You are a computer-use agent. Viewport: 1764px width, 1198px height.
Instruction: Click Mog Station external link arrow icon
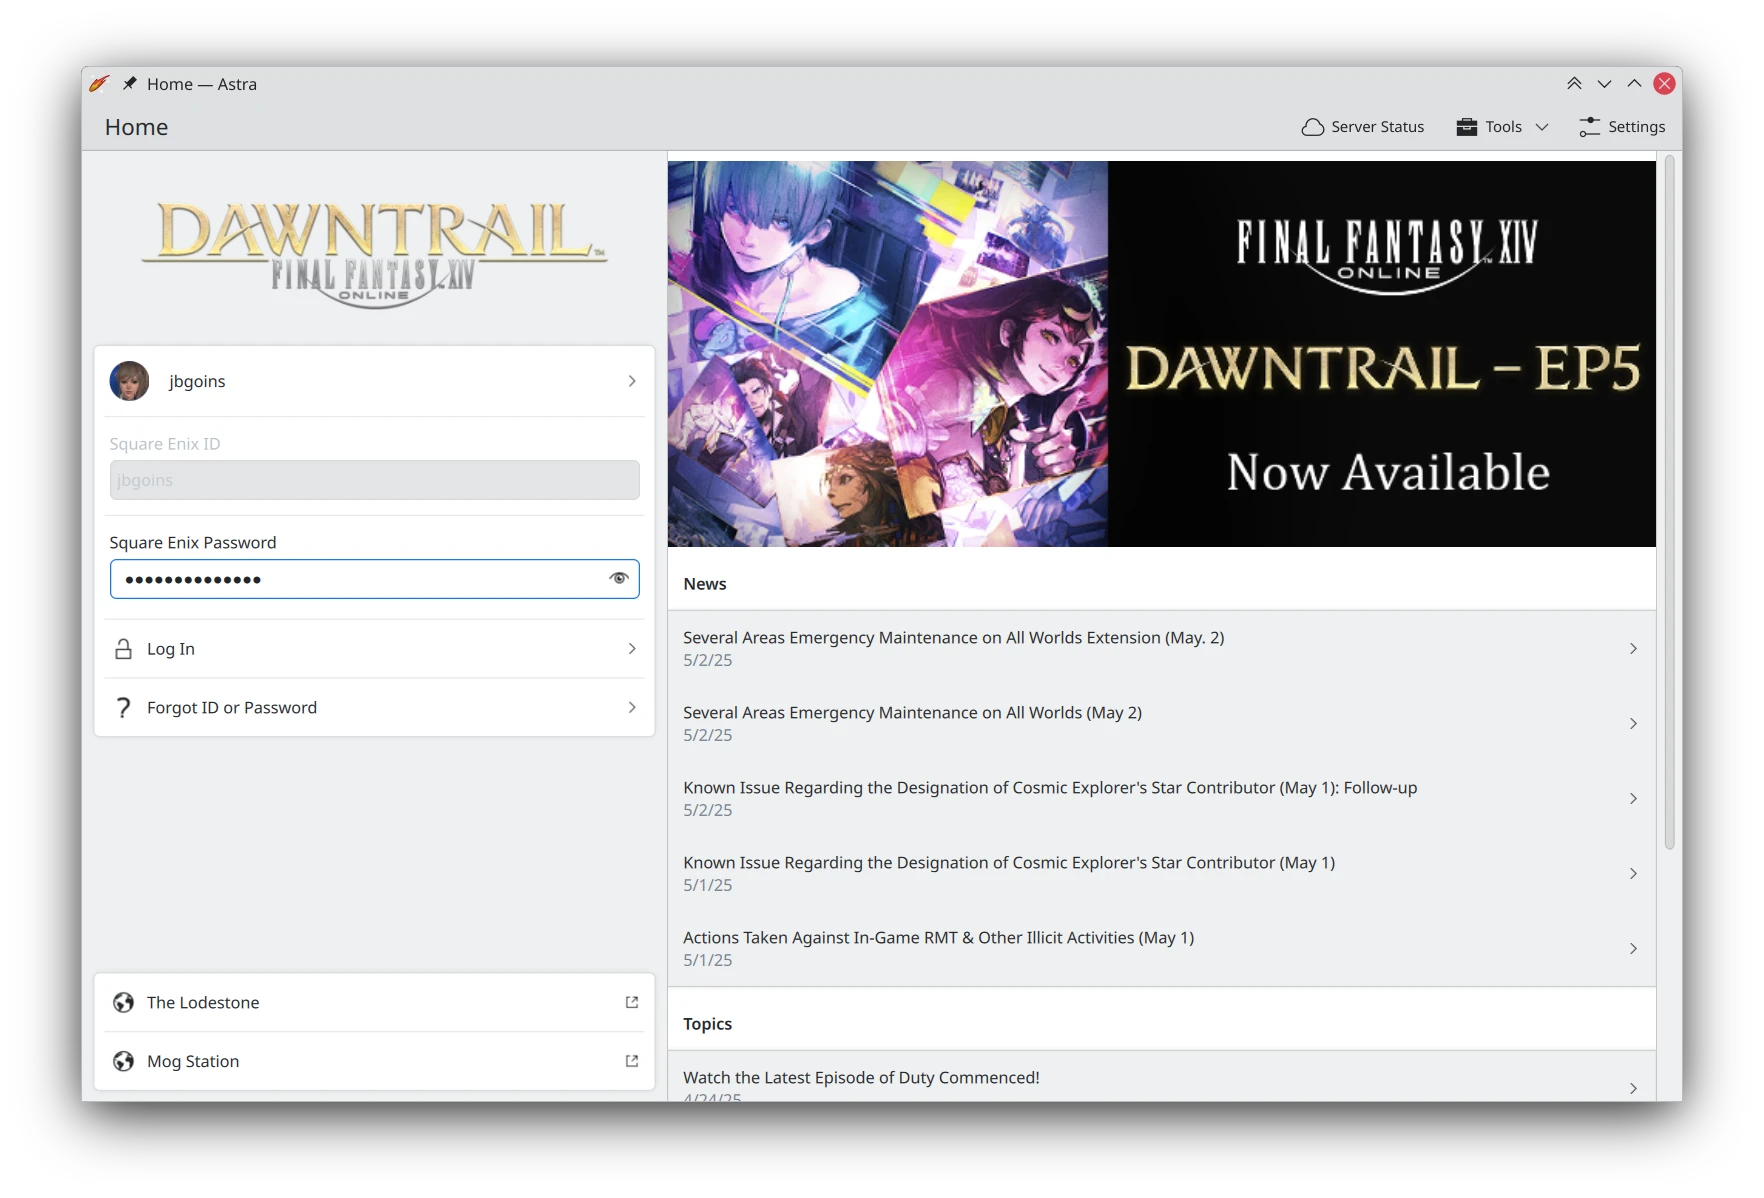point(632,1061)
